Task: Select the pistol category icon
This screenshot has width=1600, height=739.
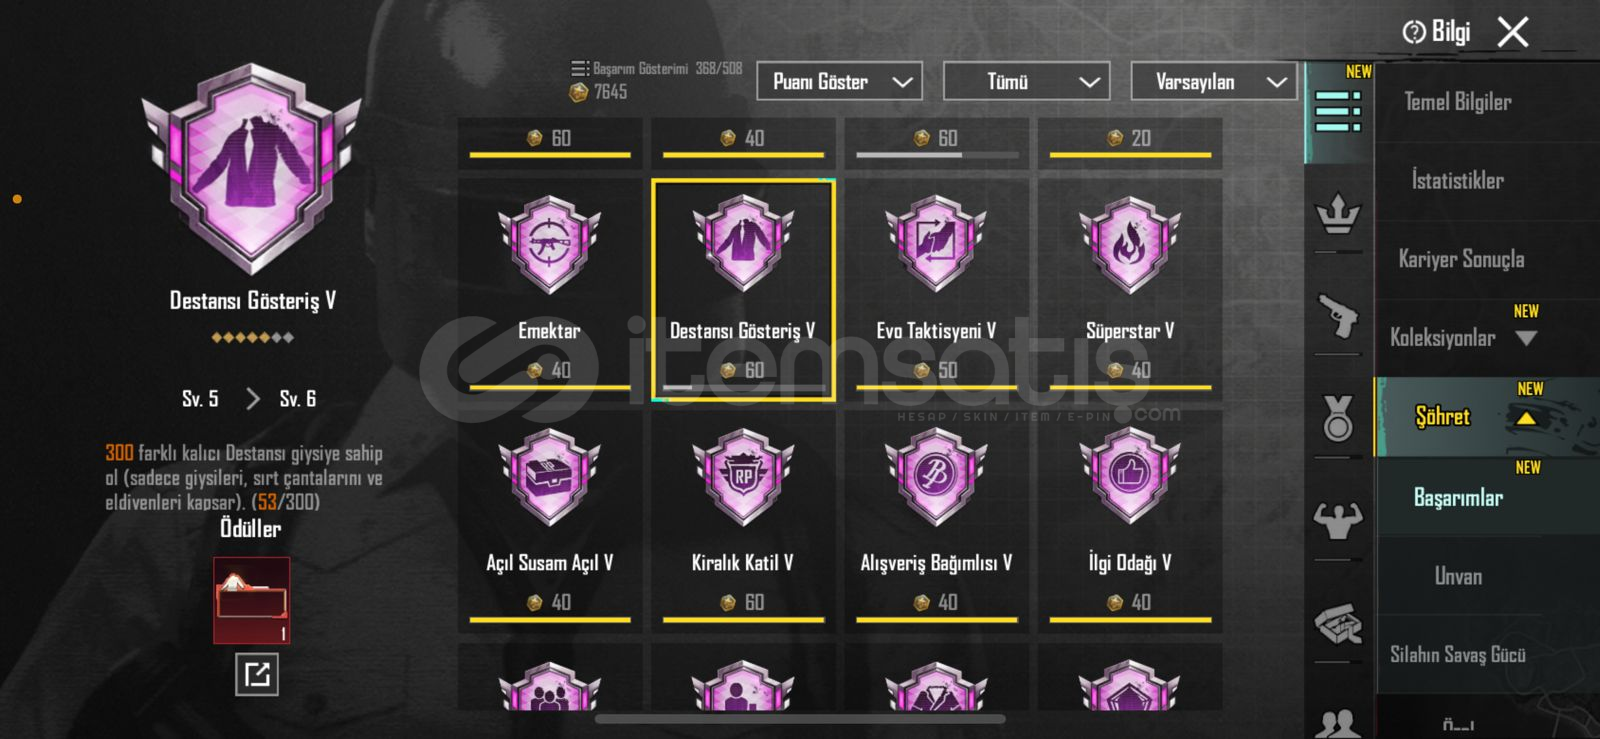Action: pyautogui.click(x=1337, y=316)
